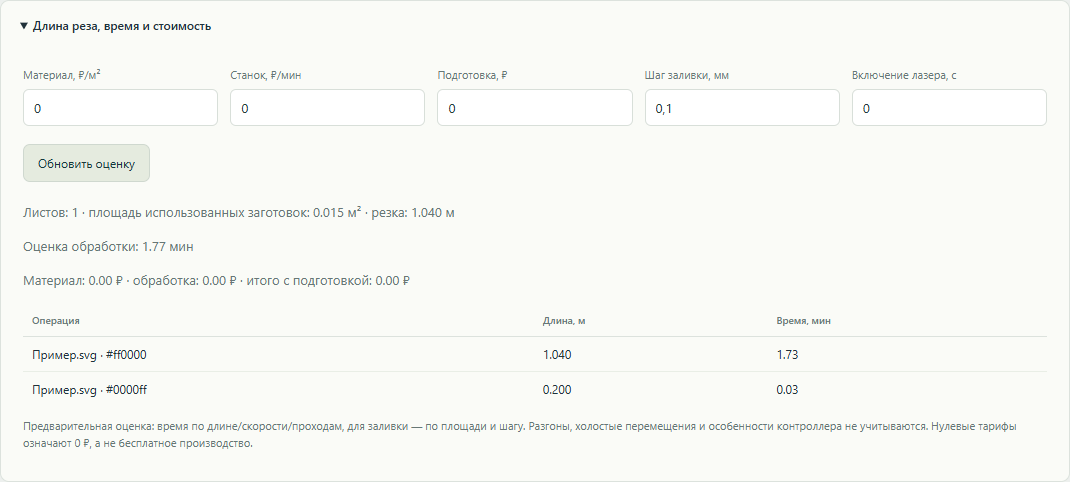Select the 'Пример.svg · #0000ff' row
This screenshot has height=482, width=1070.
[535, 390]
